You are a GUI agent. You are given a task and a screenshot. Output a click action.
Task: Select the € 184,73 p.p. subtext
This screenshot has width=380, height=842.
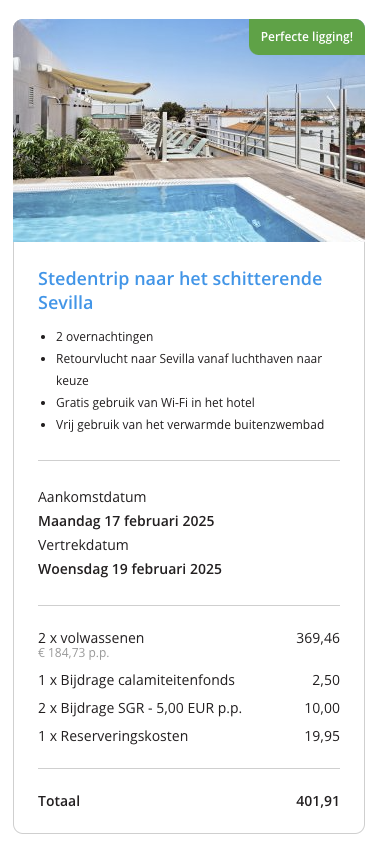click(74, 653)
